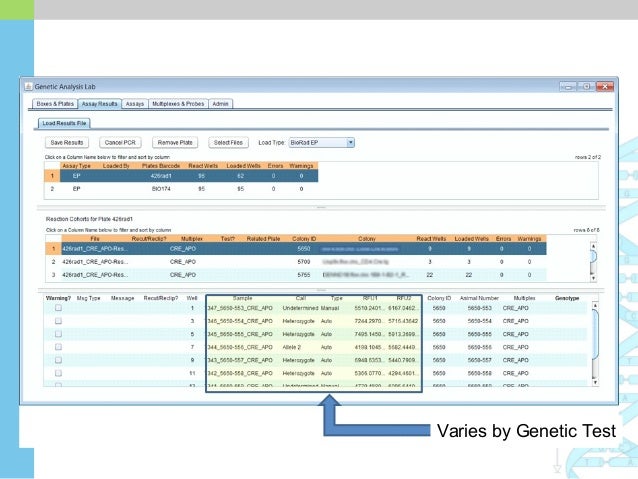Switch to the Boxes & Plates tab
This screenshot has height=479, width=638.
(56, 103)
